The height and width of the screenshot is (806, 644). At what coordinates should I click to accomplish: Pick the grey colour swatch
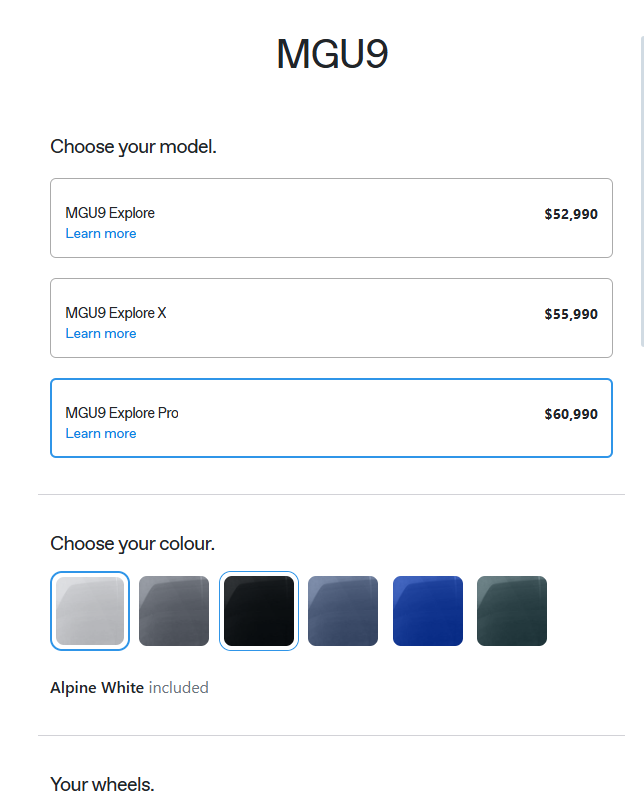(174, 611)
